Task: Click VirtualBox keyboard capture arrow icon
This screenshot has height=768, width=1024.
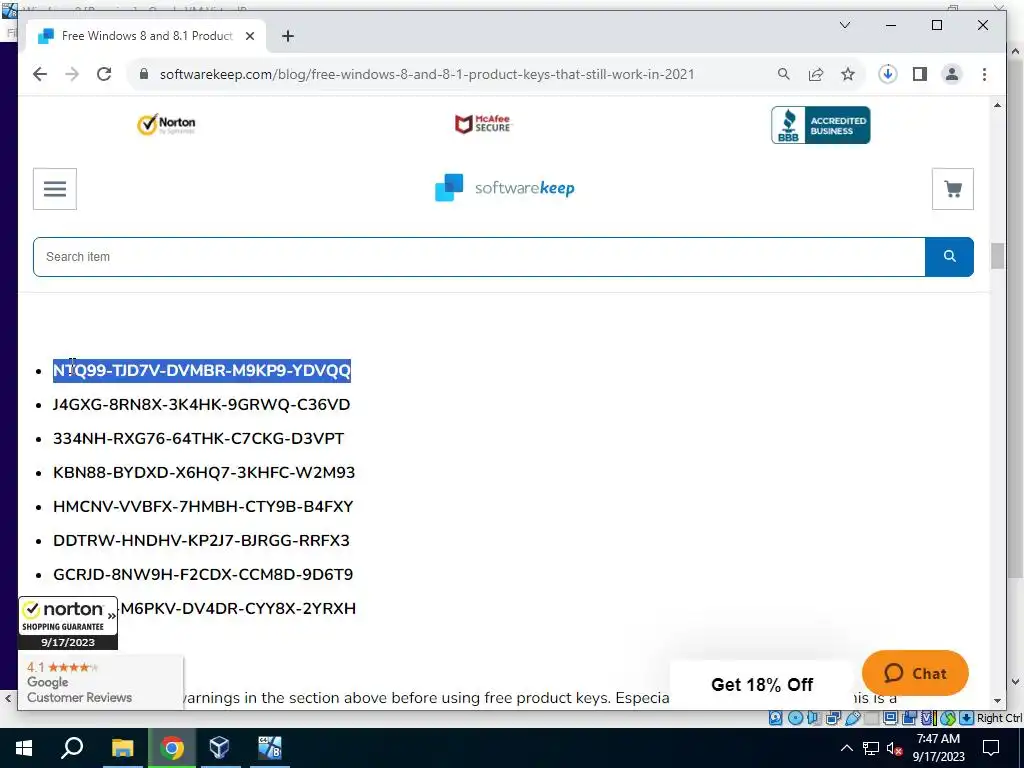Action: [x=967, y=718]
